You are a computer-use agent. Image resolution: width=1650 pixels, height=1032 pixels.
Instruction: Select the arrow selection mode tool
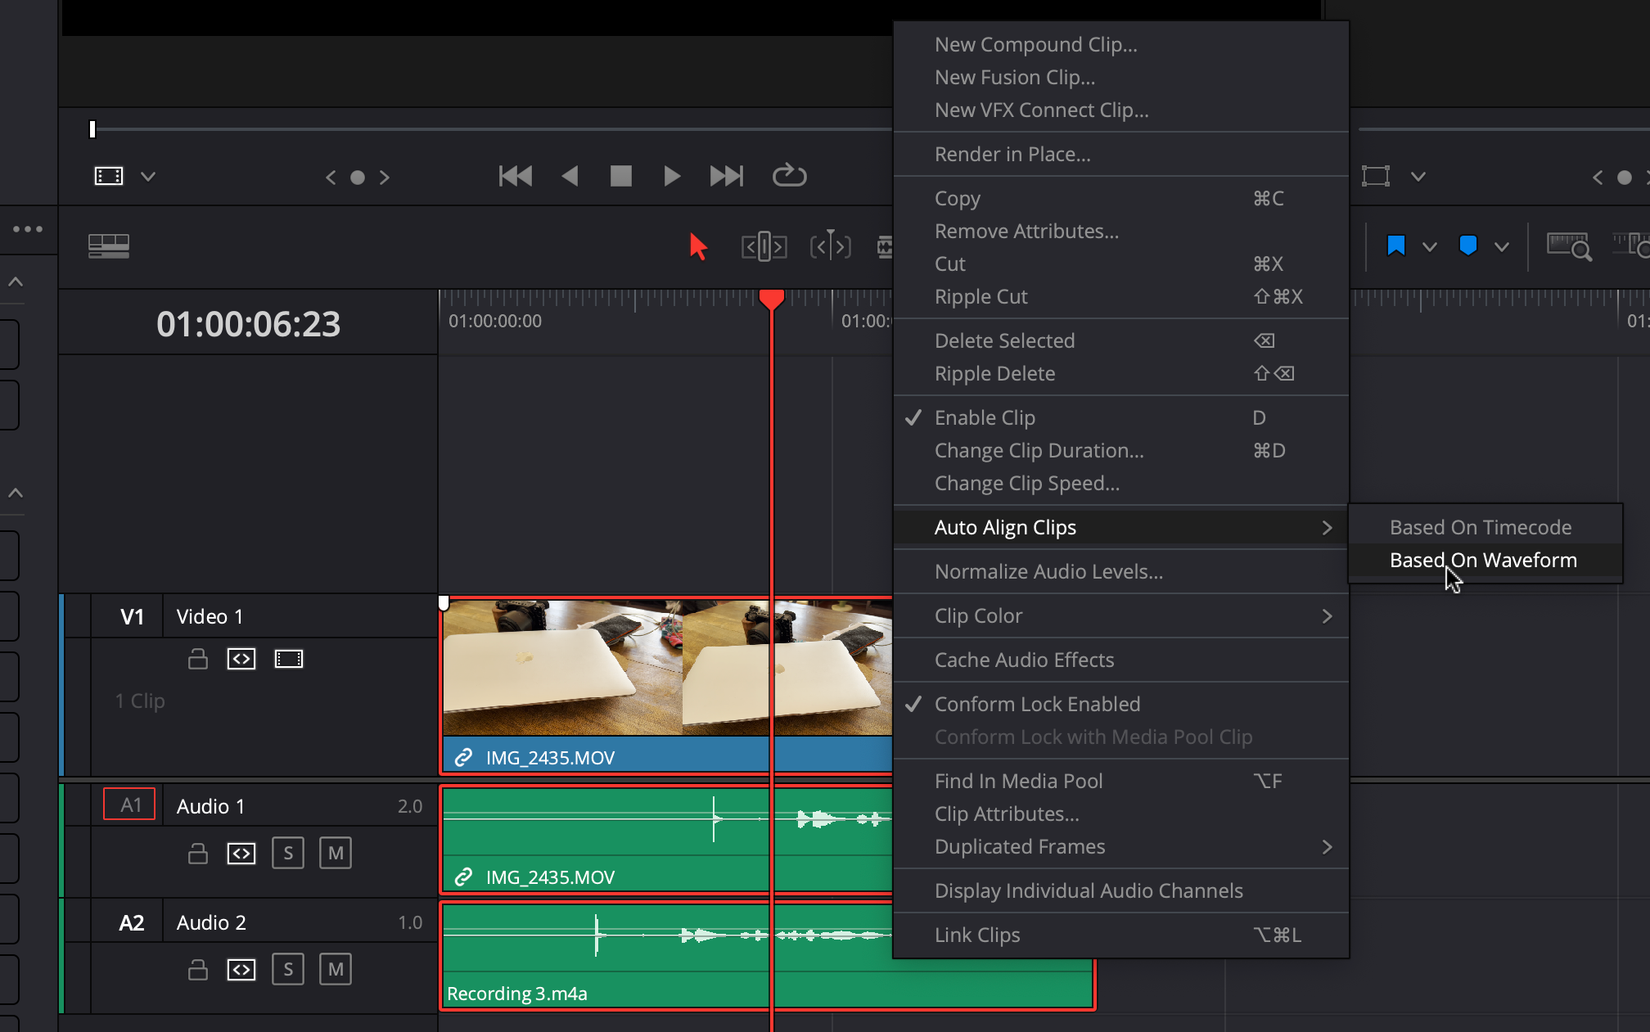699,246
